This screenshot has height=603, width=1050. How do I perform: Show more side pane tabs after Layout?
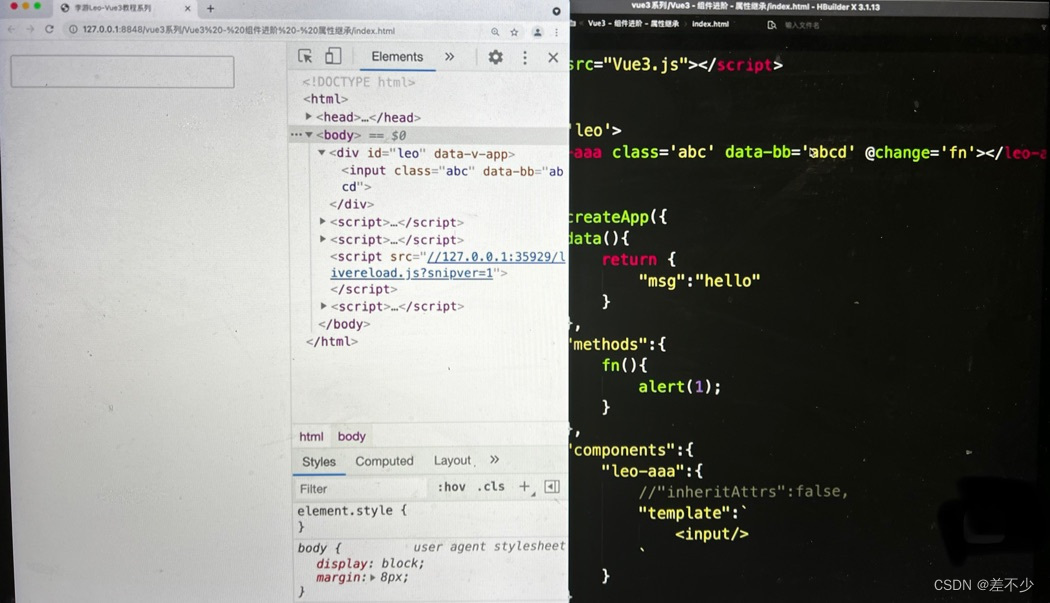point(494,460)
